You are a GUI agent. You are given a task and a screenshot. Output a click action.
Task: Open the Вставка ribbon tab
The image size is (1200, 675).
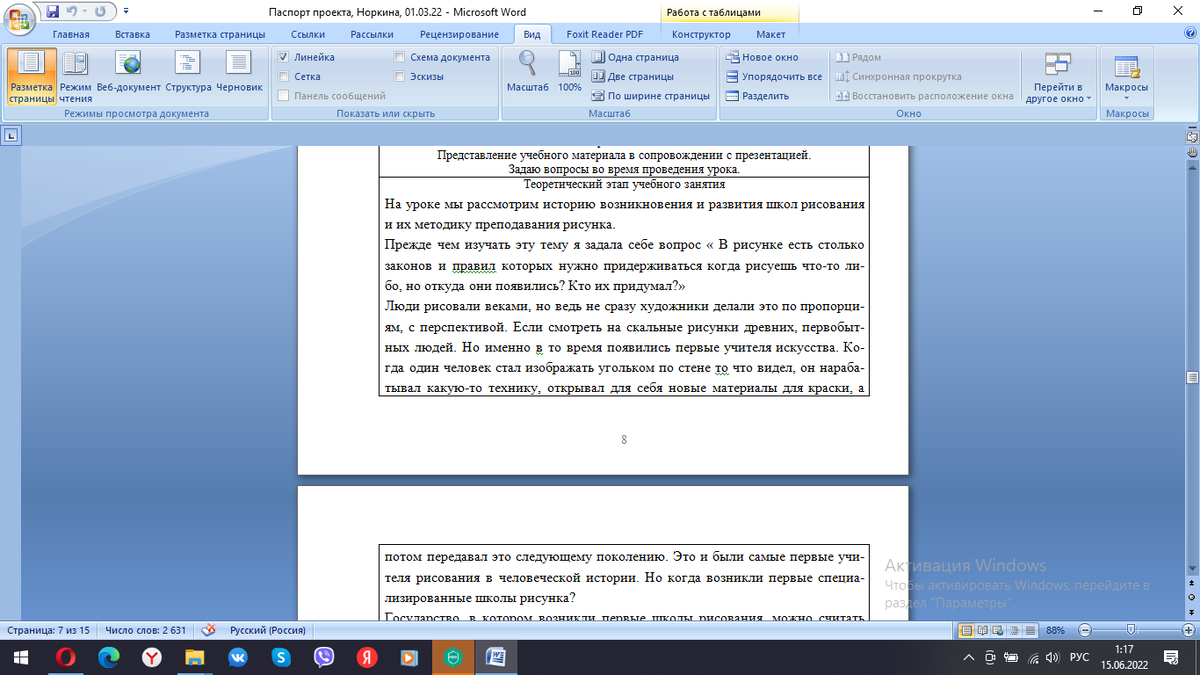pyautogui.click(x=132, y=34)
